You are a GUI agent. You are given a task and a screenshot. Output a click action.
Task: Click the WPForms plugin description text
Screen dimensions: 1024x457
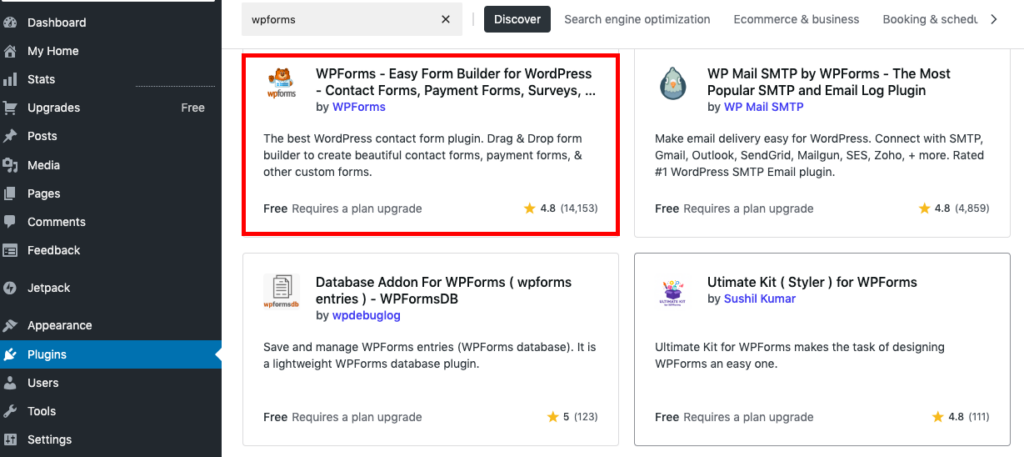[x=423, y=155]
